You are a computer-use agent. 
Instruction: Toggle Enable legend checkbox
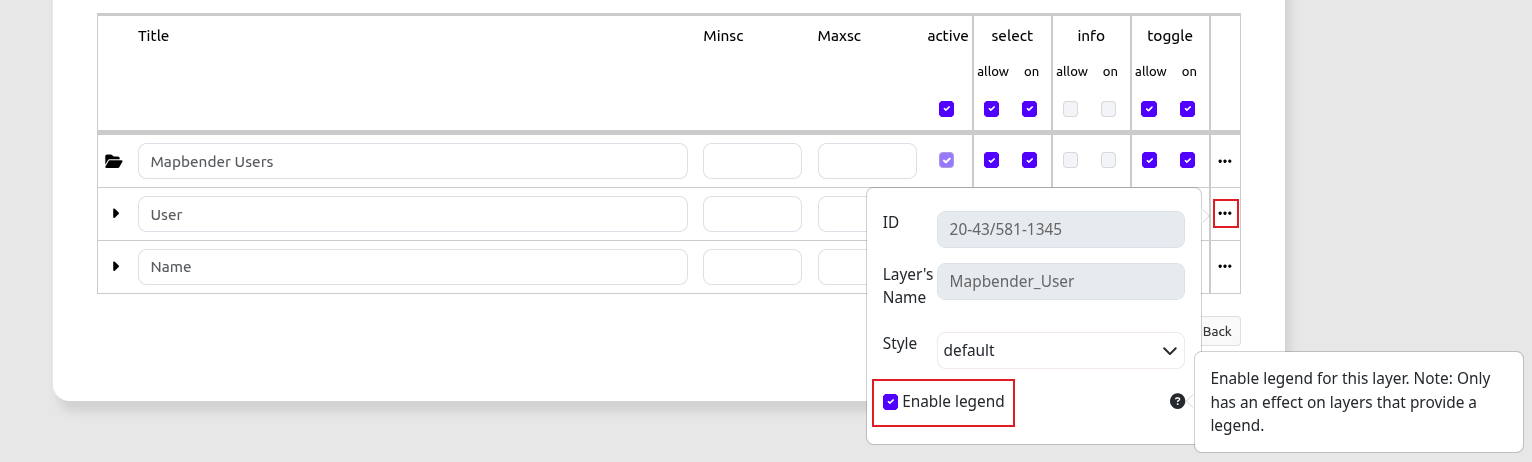tap(890, 402)
